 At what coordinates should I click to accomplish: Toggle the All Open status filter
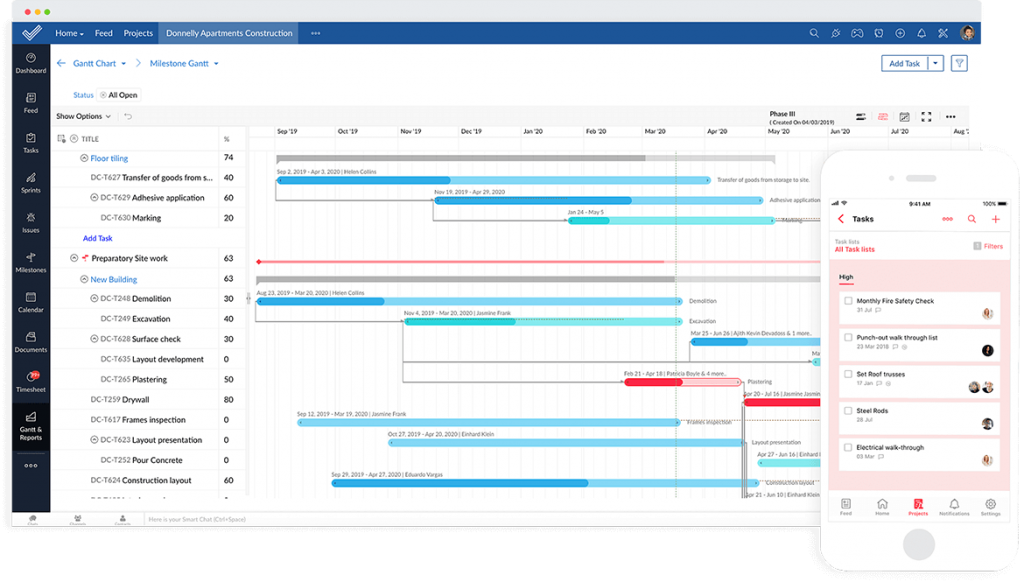point(119,94)
